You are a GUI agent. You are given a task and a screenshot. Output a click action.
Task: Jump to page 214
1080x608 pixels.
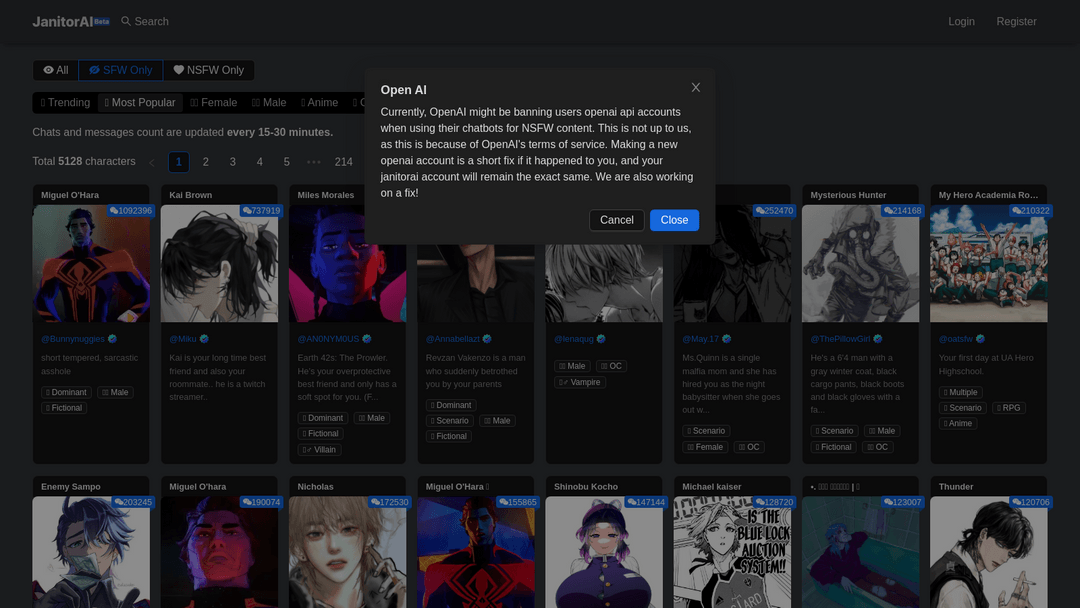[344, 162]
